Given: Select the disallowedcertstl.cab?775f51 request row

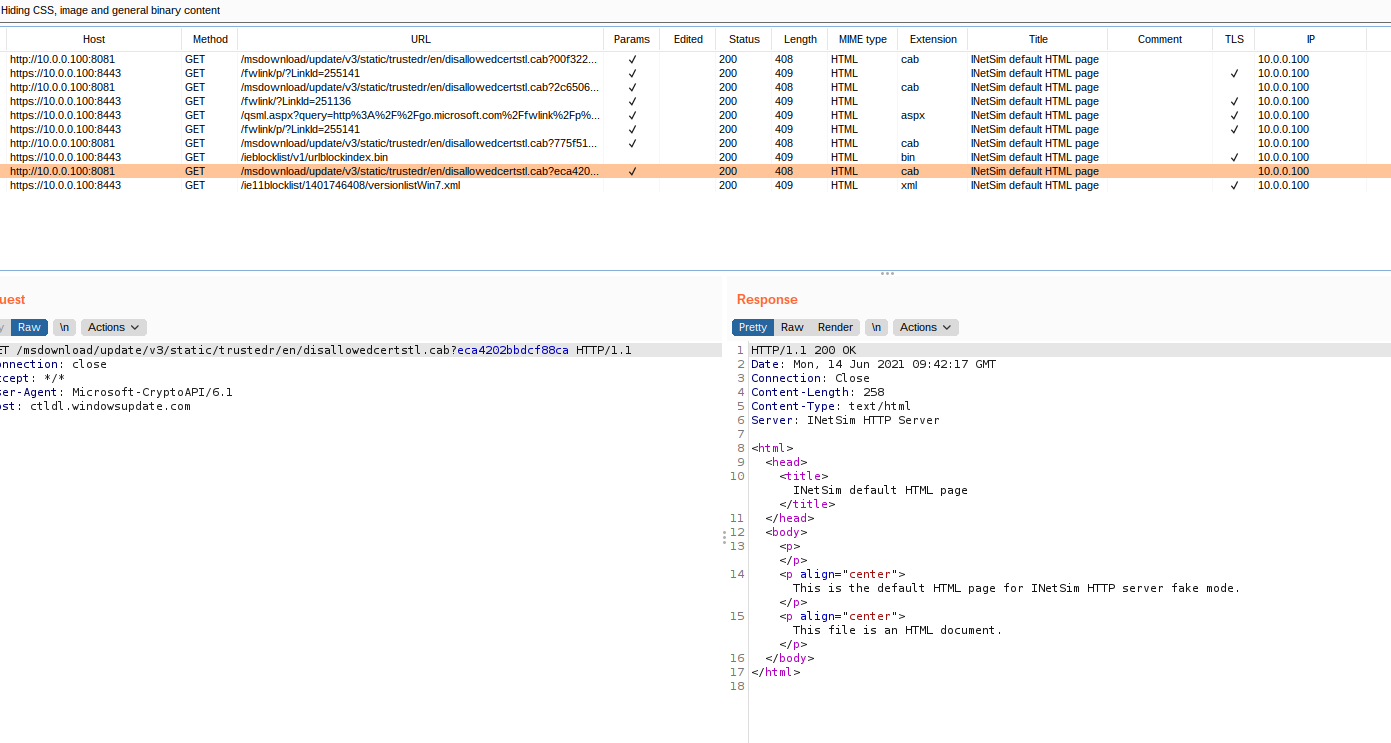Looking at the screenshot, I should (x=695, y=143).
